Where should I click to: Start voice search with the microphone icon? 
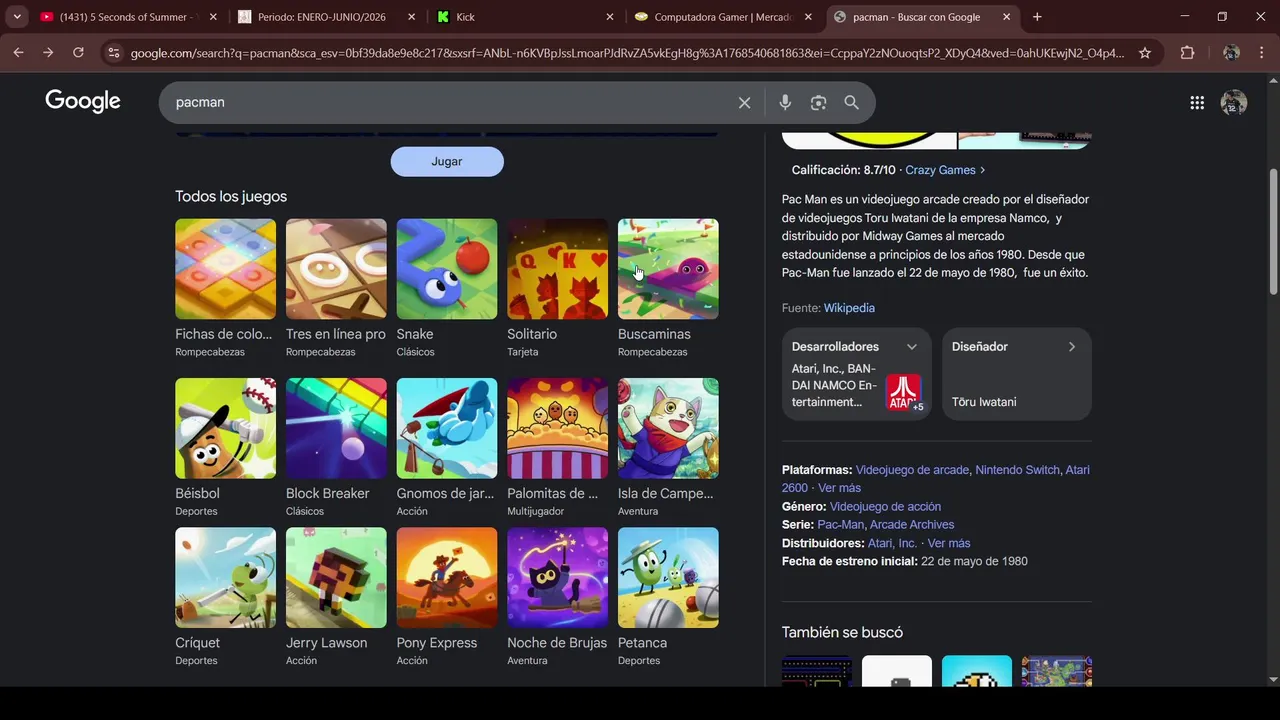coord(785,102)
